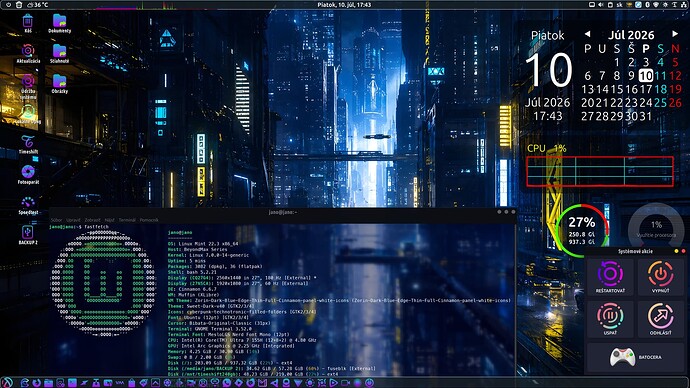Screen dimensions: 690x388
Task: Open the Súbor menu in terminal
Action: tap(56, 220)
